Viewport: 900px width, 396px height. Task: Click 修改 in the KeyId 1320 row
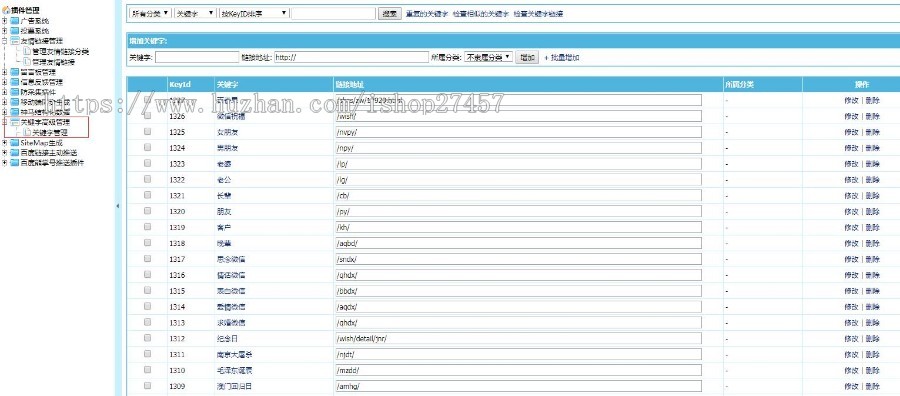pyautogui.click(x=851, y=212)
